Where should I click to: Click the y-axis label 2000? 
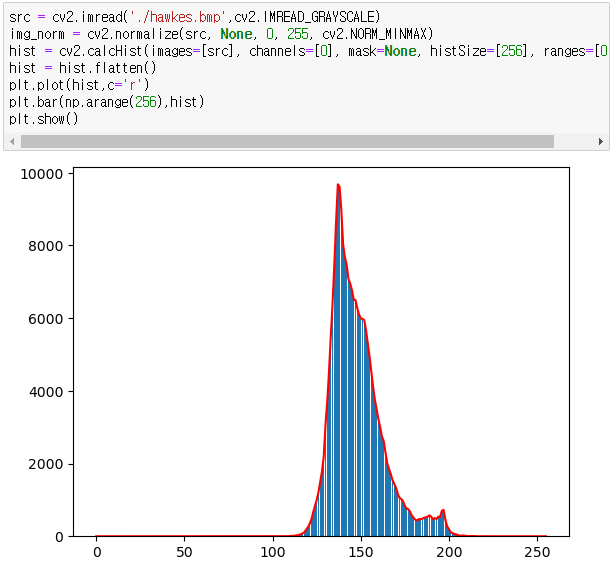coord(46,464)
